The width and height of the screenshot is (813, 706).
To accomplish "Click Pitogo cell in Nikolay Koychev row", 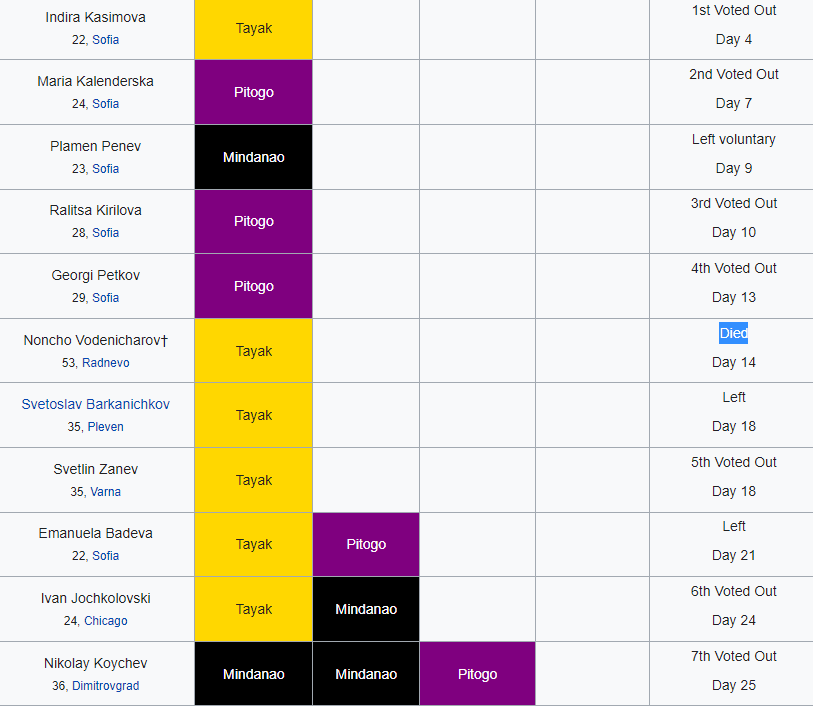I will pyautogui.click(x=478, y=674).
